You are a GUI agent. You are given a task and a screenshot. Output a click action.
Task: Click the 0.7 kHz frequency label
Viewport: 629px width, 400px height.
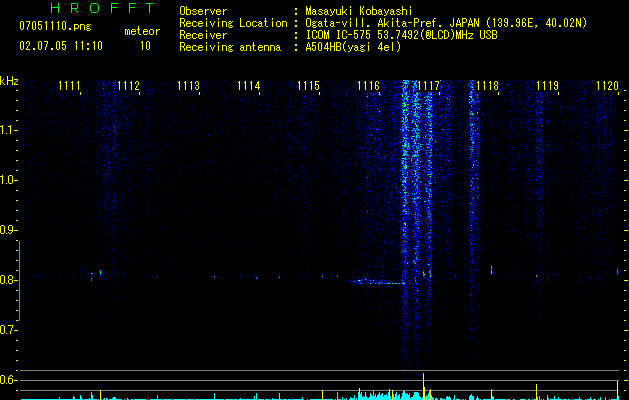pyautogui.click(x=8, y=330)
